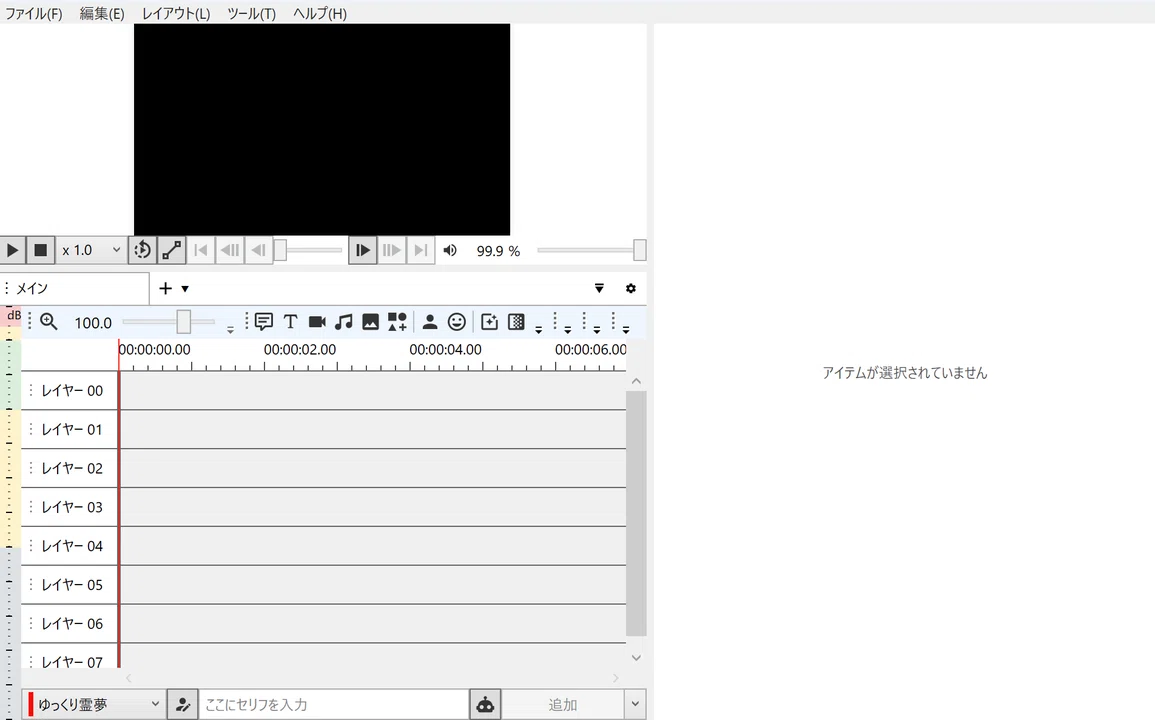Add an effect item (sparkle frame icon)

point(489,322)
